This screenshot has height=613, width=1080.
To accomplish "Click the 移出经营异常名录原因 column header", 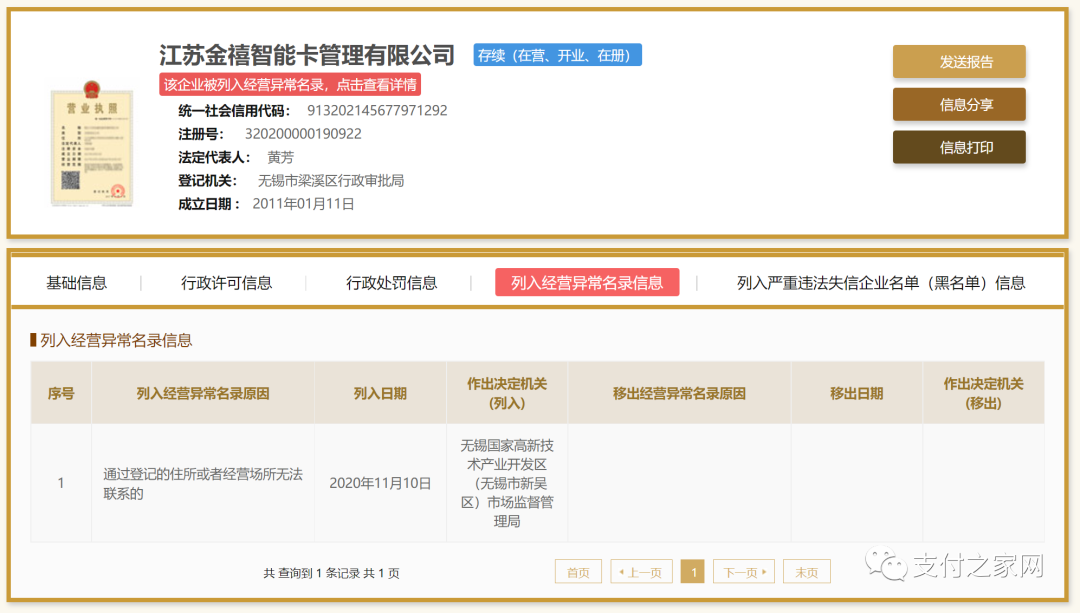I will pos(679,393).
